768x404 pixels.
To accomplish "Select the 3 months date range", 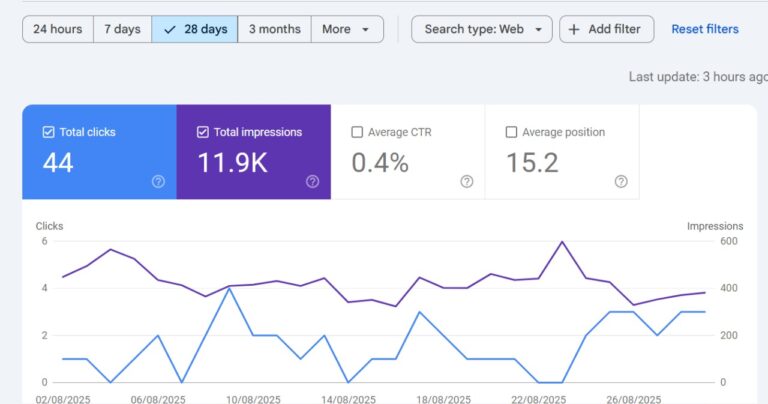I will tap(274, 29).
